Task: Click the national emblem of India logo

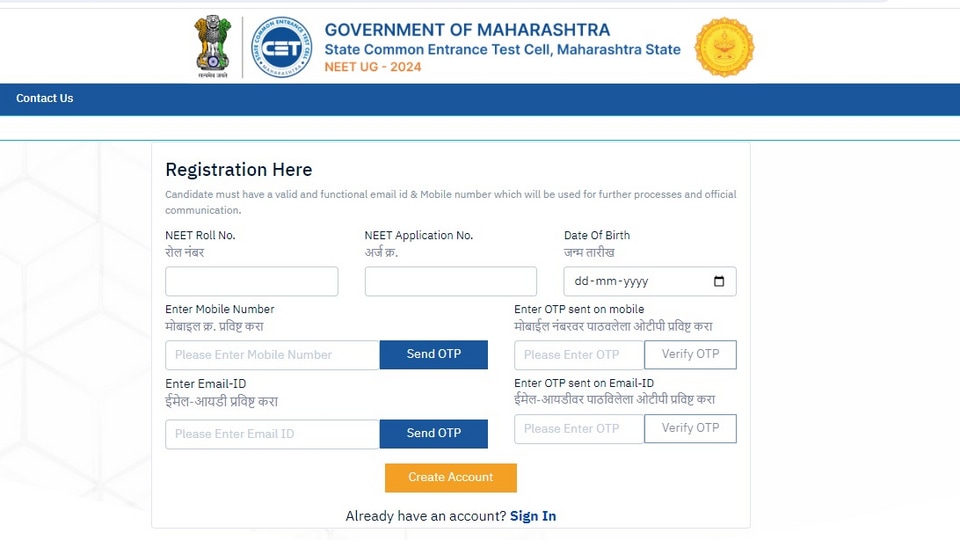Action: point(212,47)
